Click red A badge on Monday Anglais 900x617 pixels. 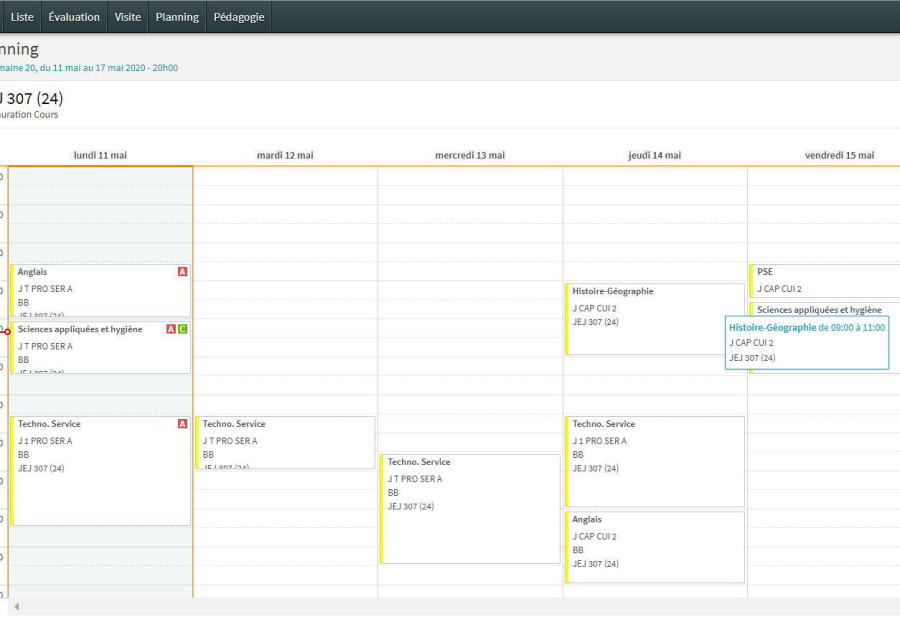tap(182, 272)
